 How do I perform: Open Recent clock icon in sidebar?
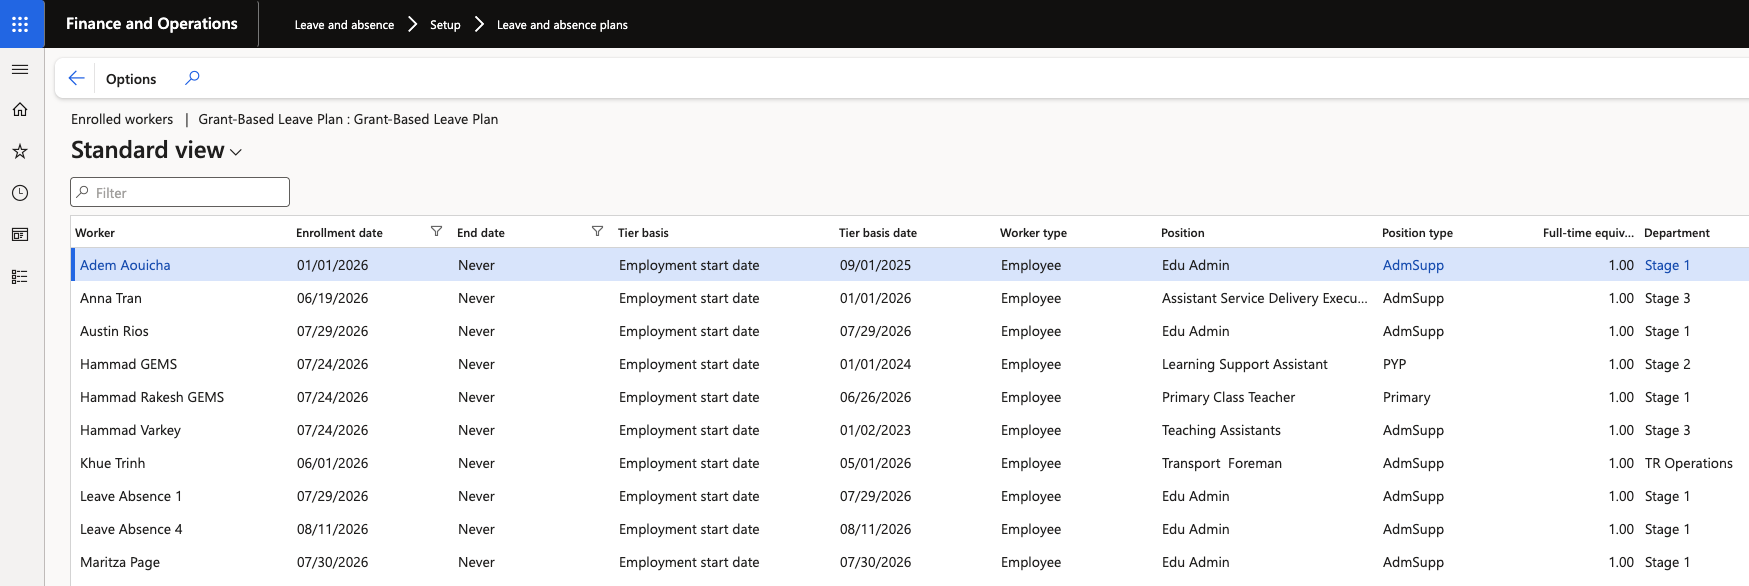(20, 193)
